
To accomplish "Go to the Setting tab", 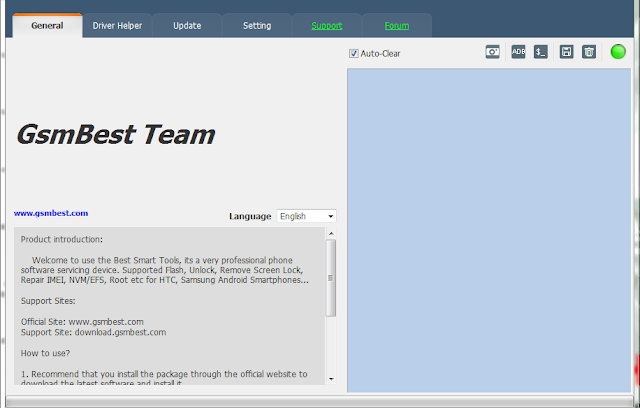I will pos(257,26).
